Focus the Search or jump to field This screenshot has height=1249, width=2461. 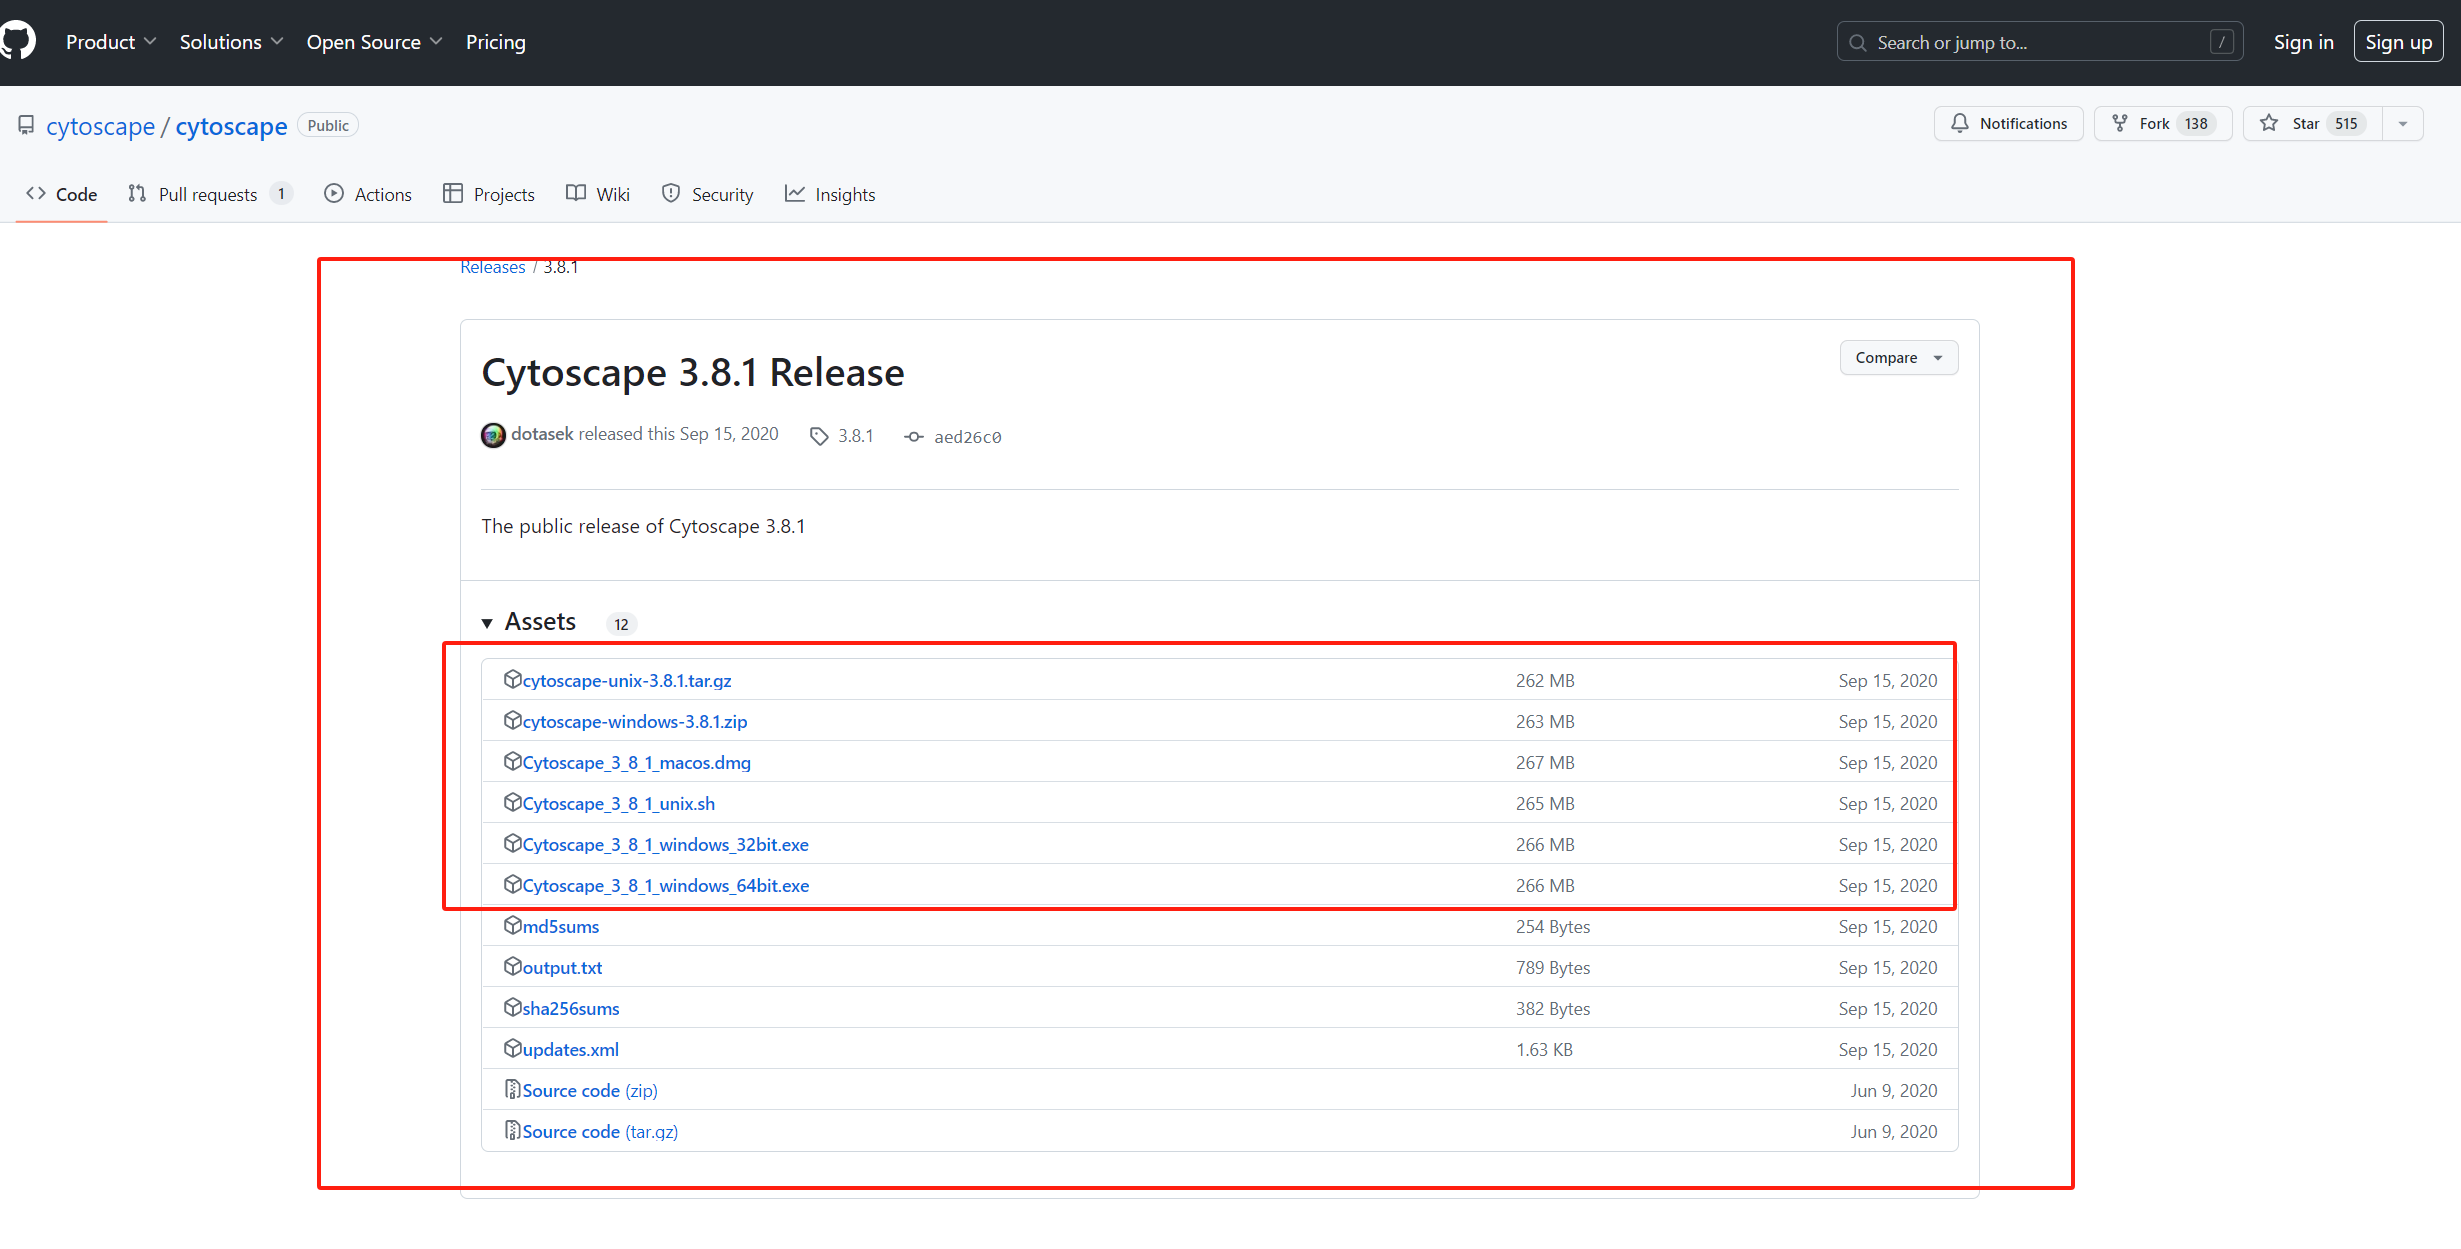tap(2030, 43)
